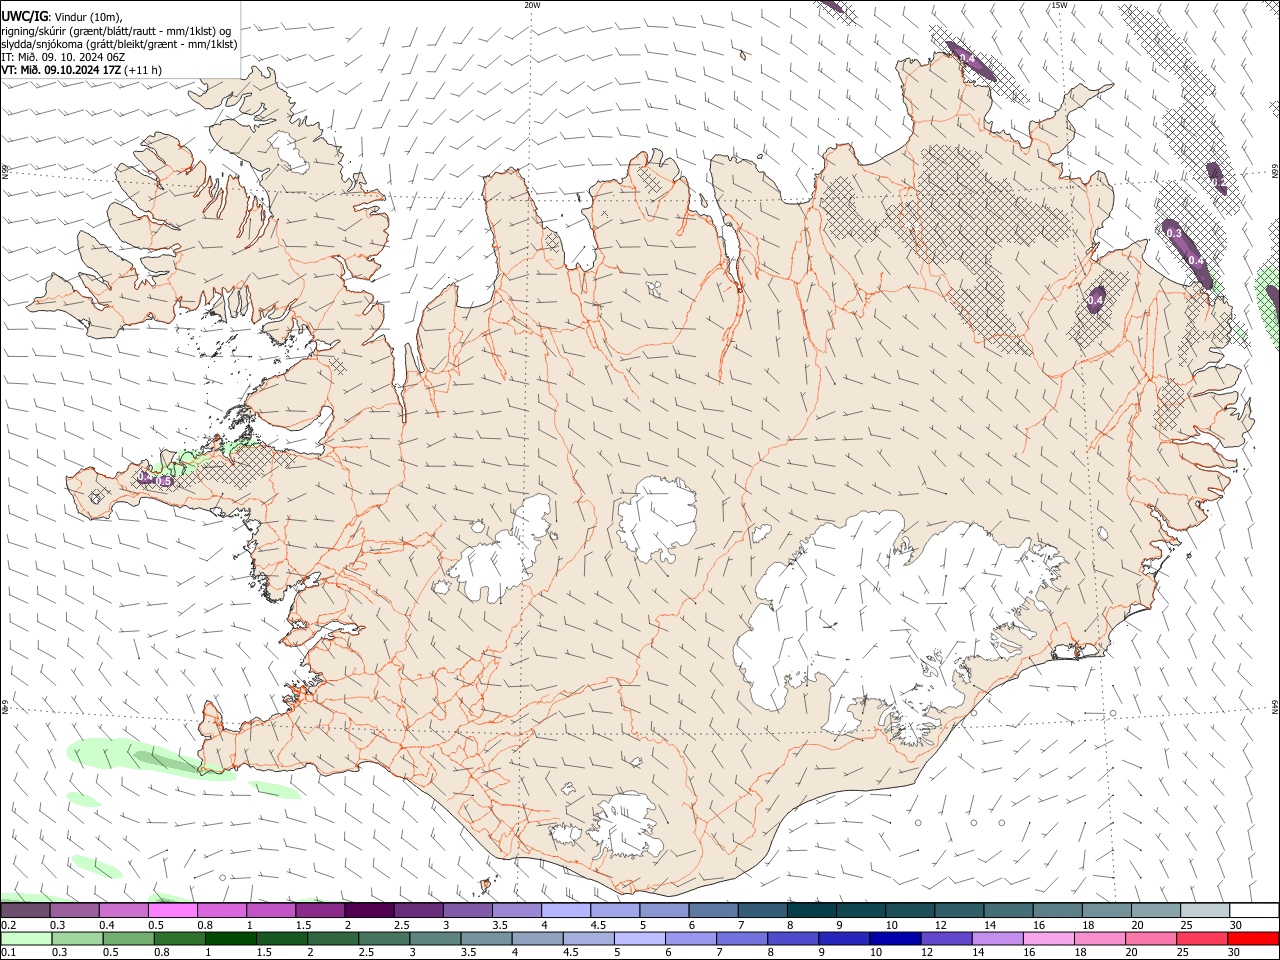
Task: Click the dark plum 0.2 swatch in snow scale
Action: click(25, 911)
